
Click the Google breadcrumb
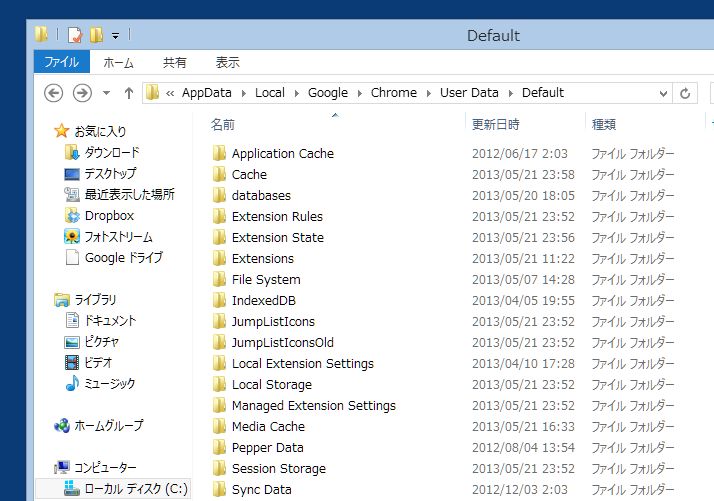point(328,93)
